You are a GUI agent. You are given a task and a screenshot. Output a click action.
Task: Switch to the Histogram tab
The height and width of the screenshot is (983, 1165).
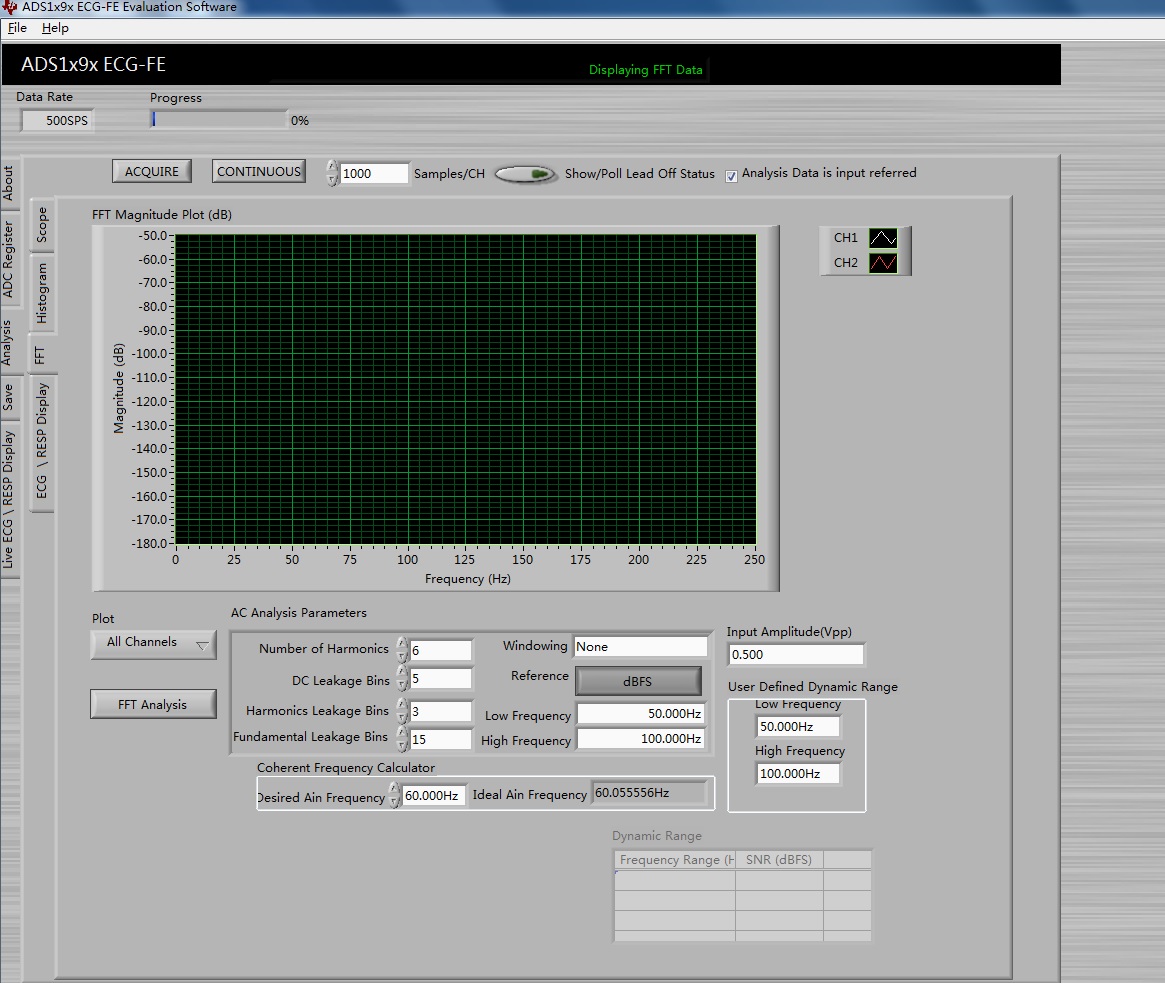click(41, 293)
